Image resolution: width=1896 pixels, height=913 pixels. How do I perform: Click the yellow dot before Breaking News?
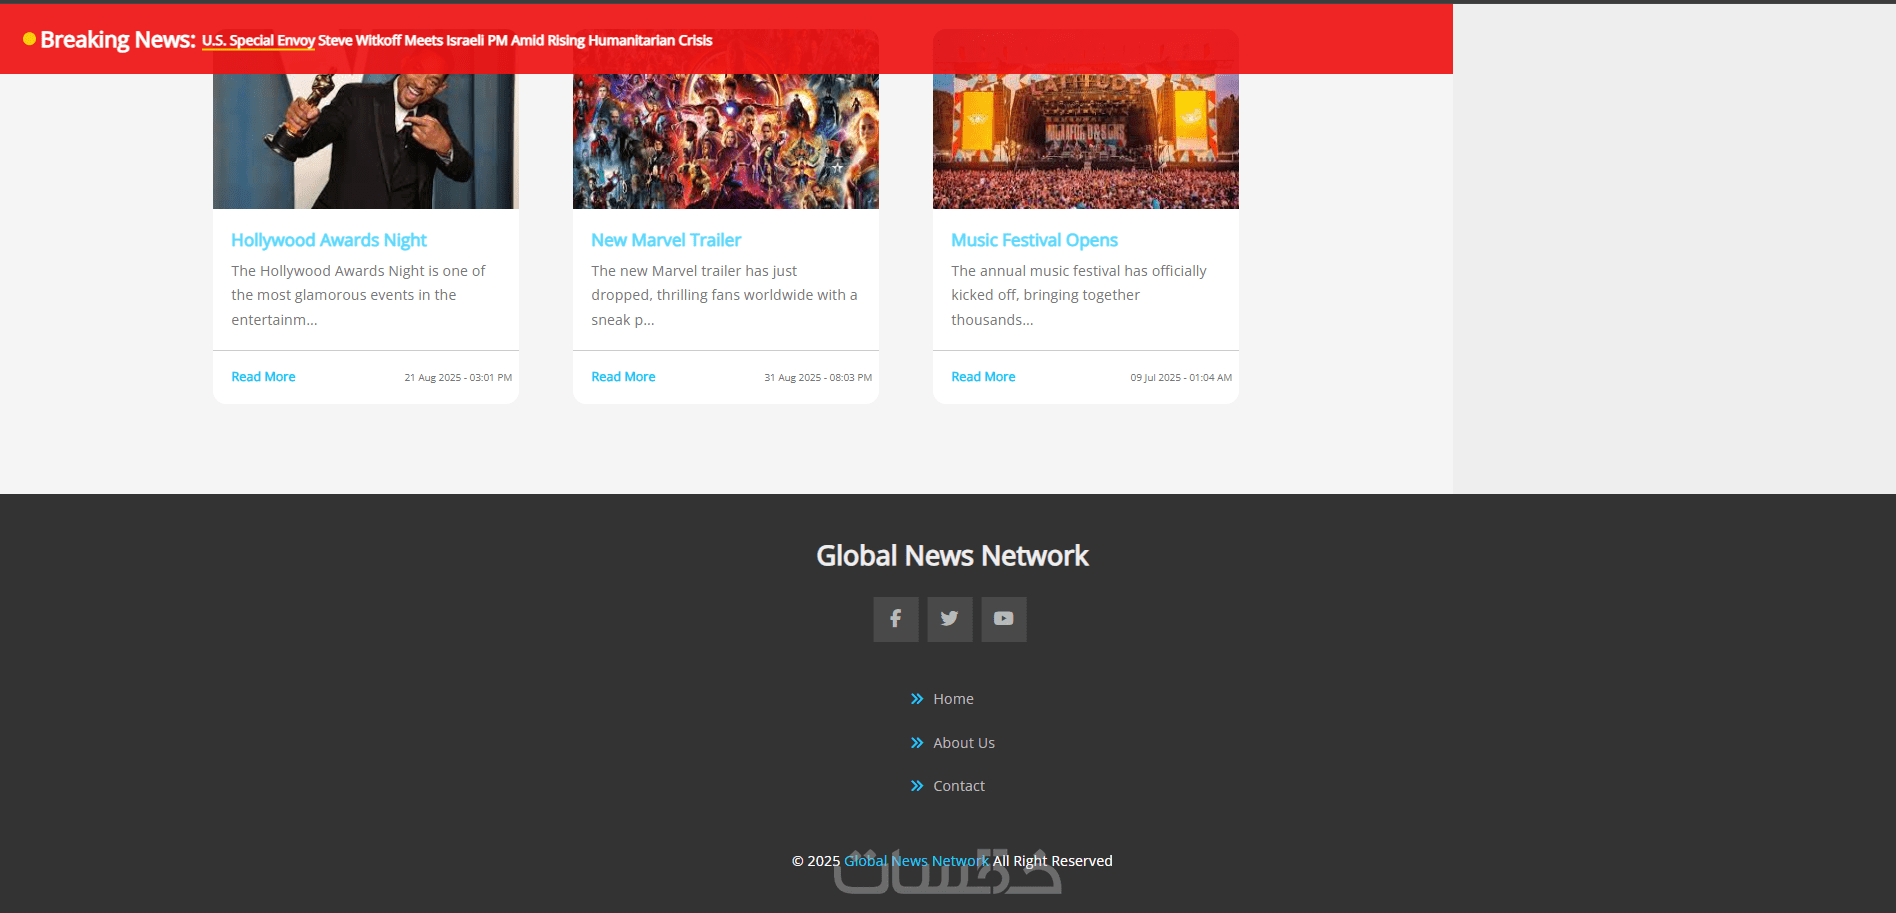[30, 39]
